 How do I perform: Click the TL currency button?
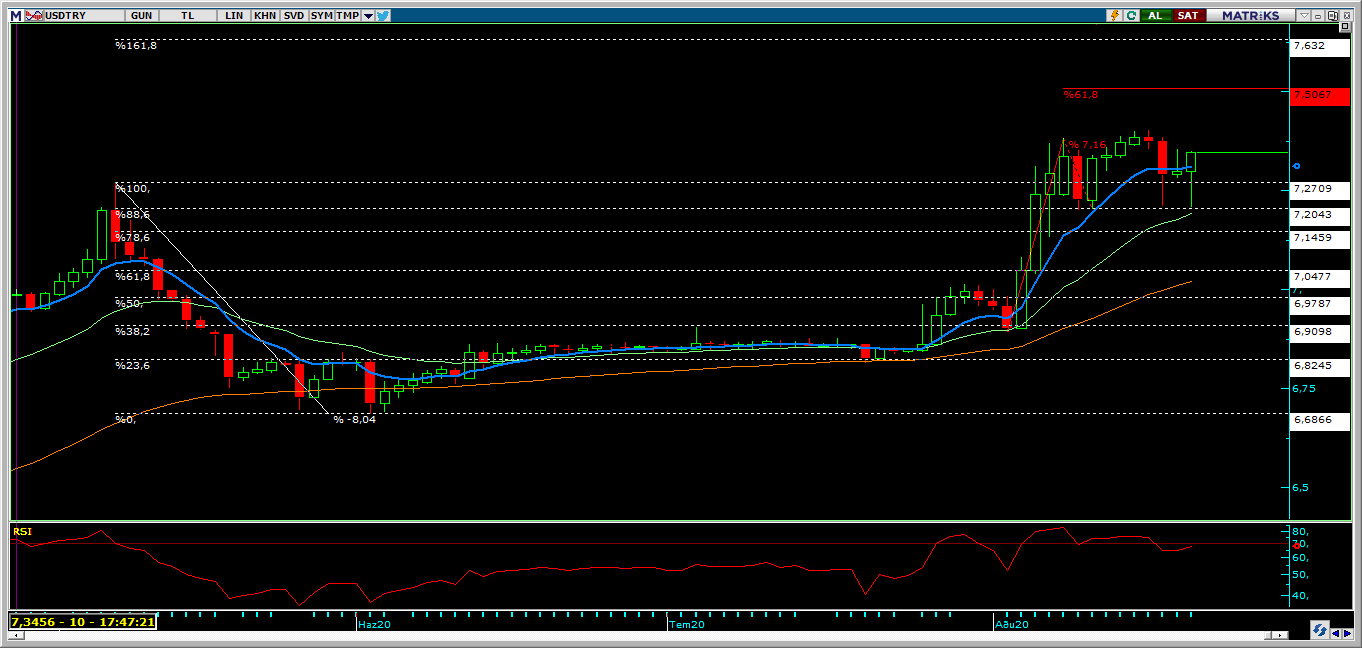pos(188,16)
